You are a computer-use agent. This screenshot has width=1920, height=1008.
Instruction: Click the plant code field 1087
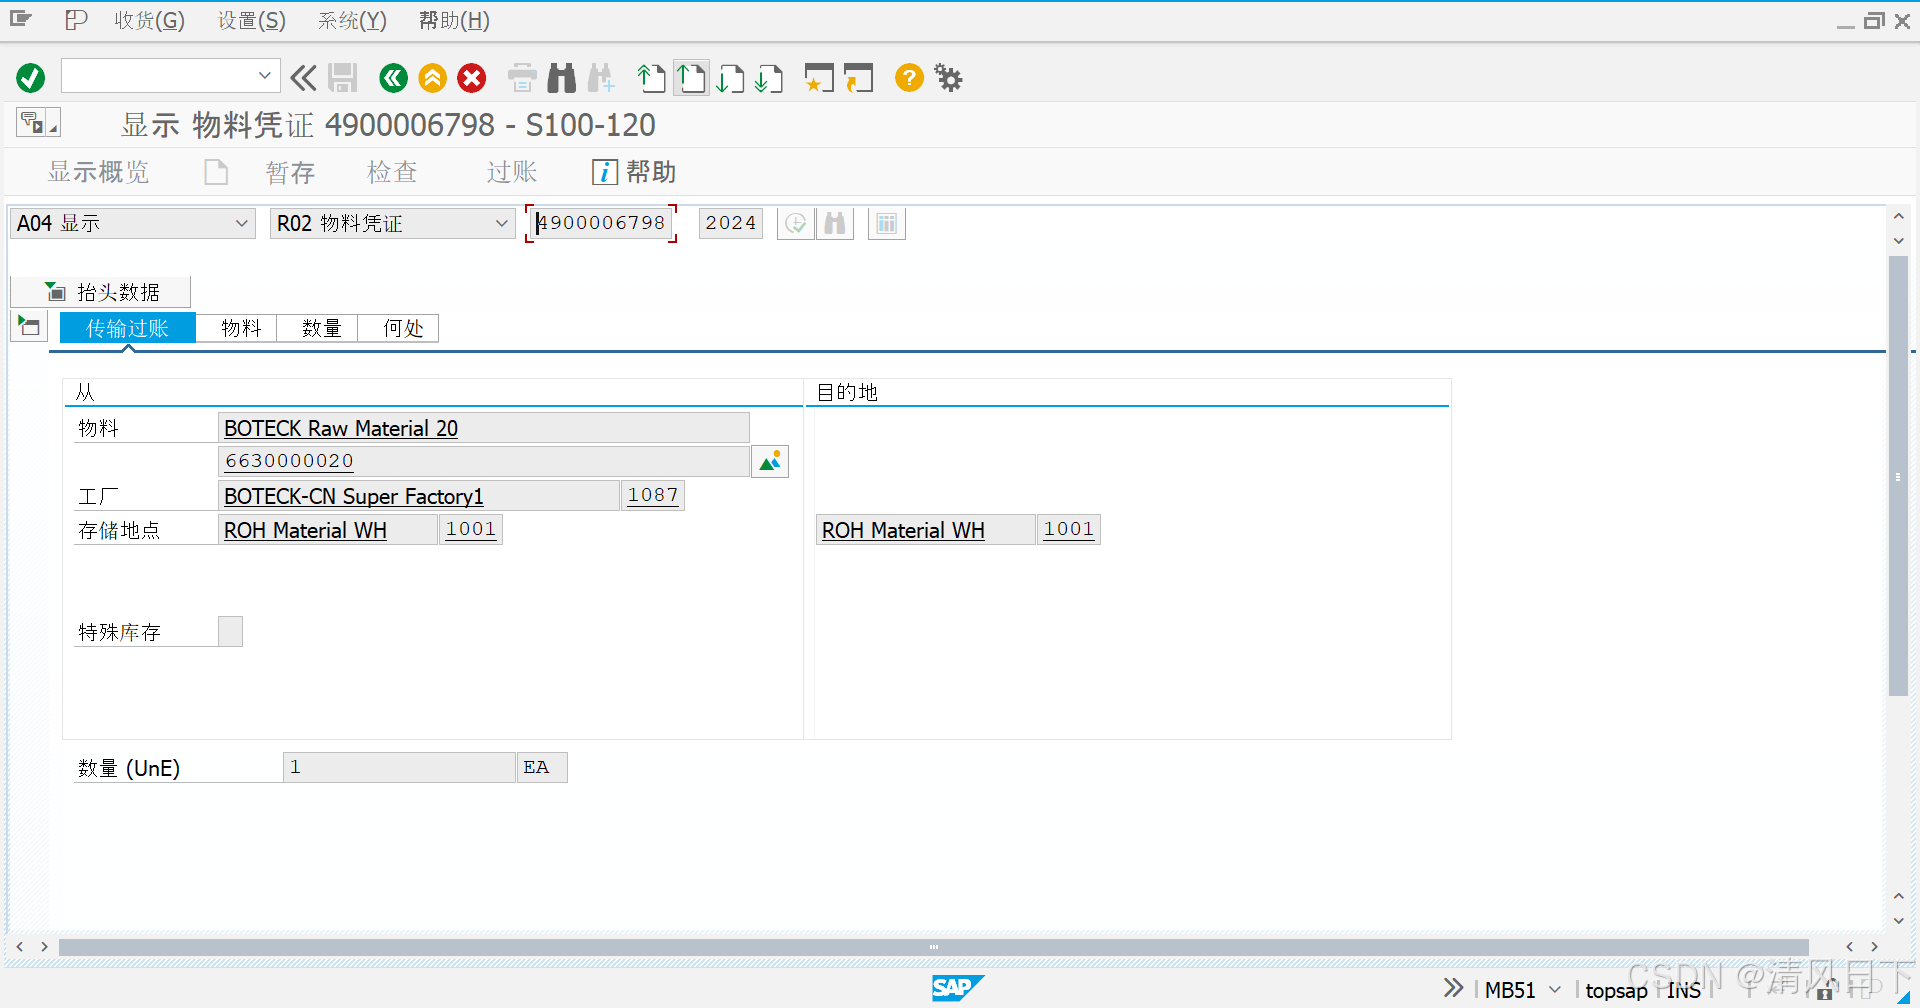(x=653, y=495)
